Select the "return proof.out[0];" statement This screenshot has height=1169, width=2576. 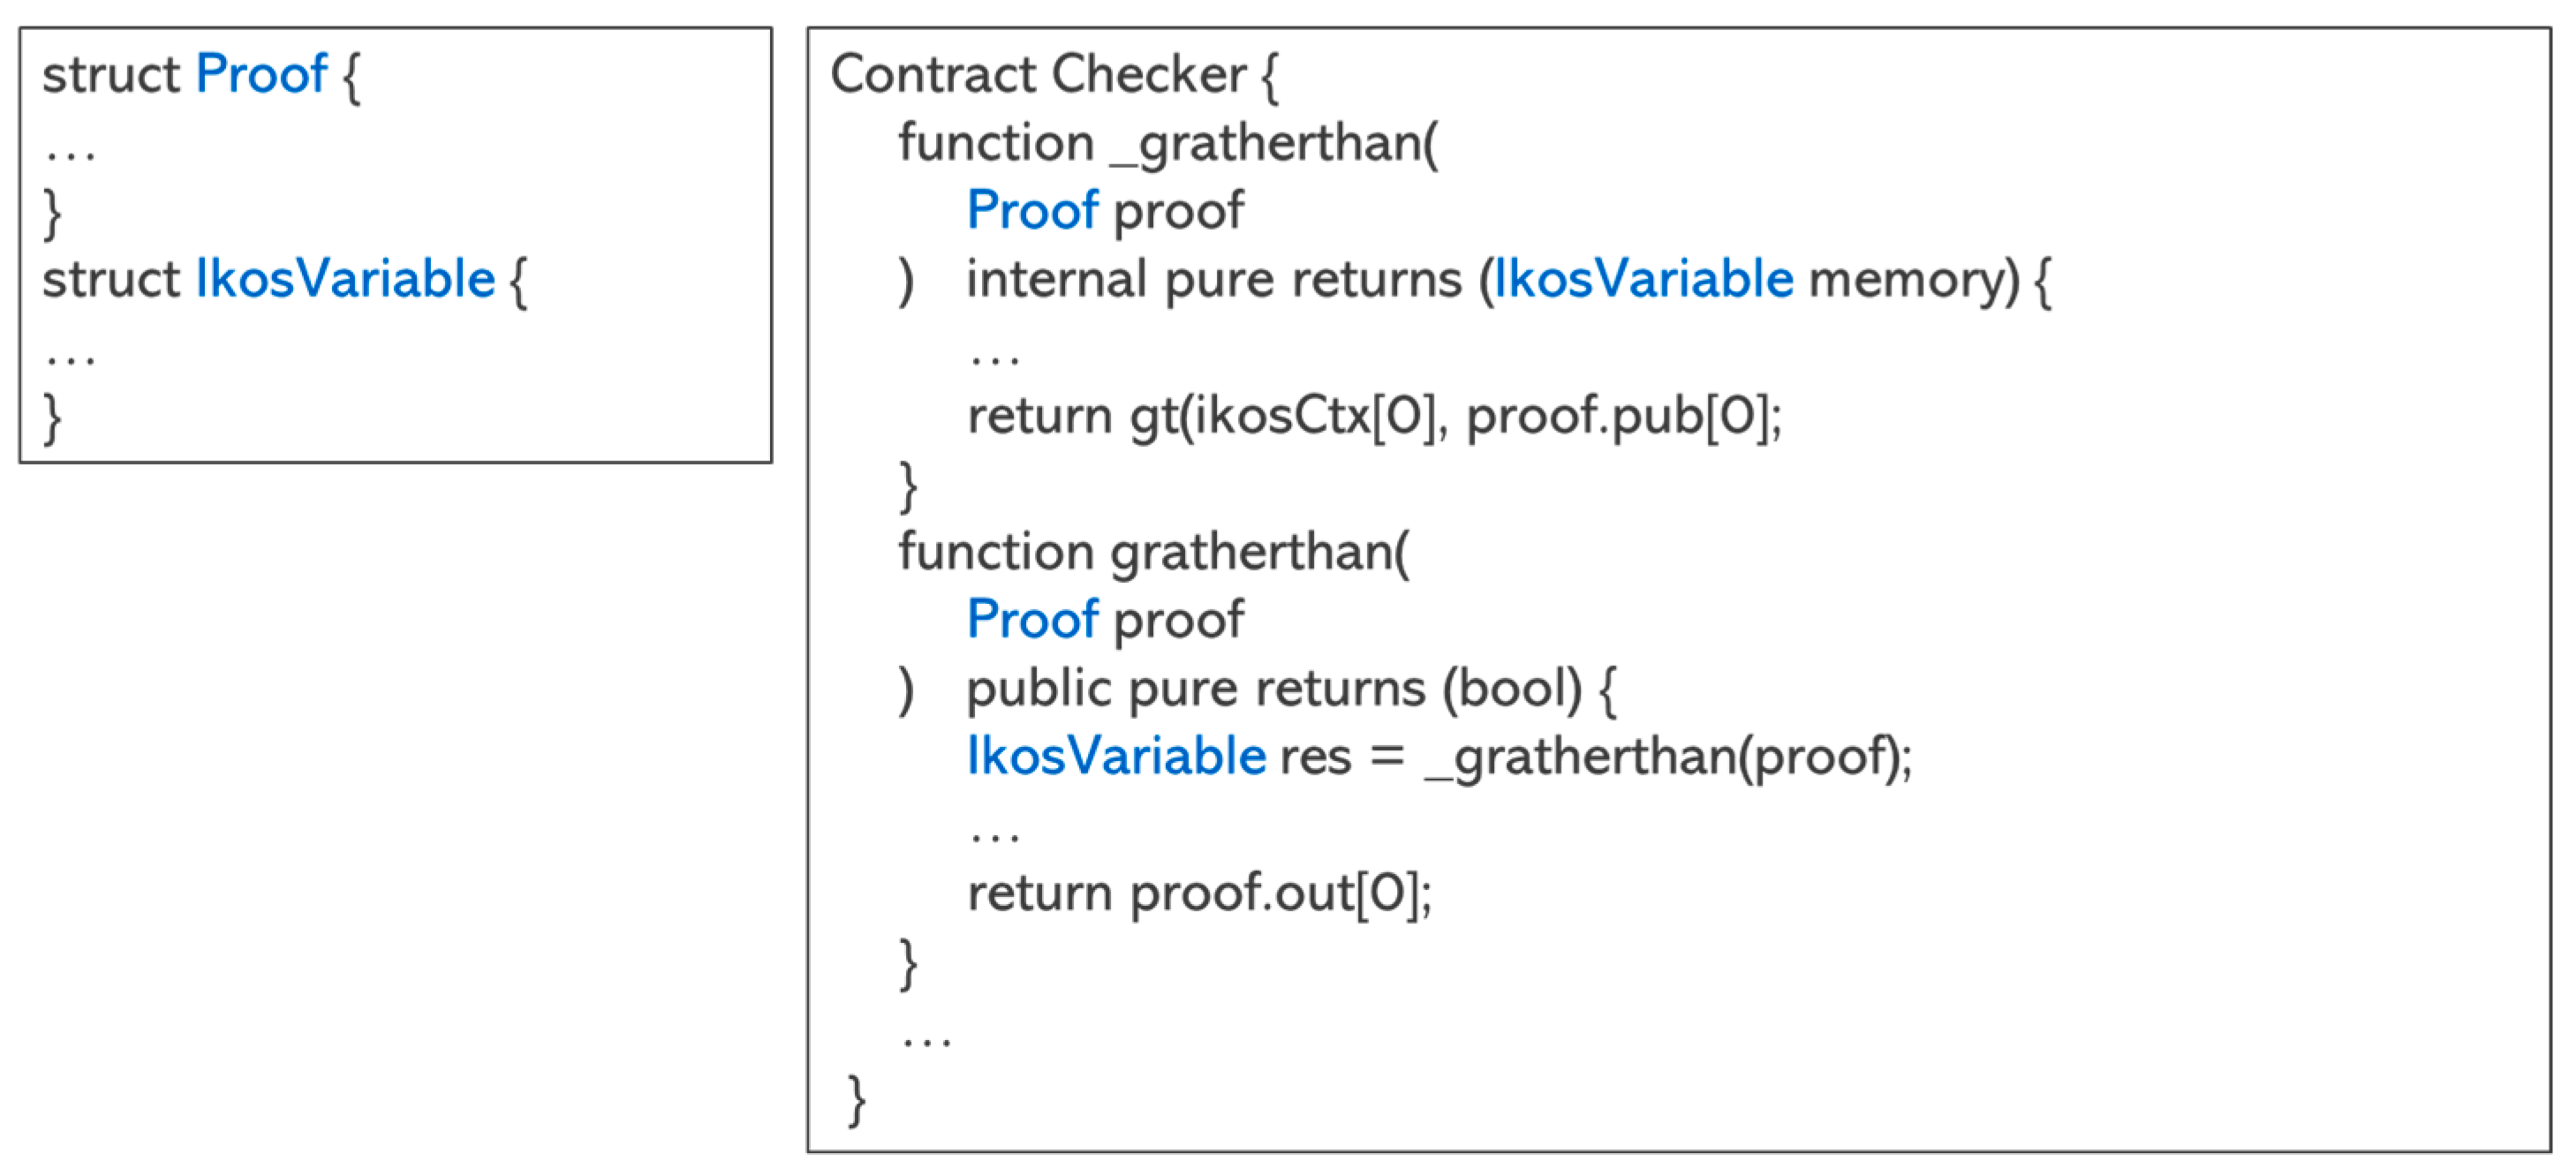pyautogui.click(x=1199, y=893)
